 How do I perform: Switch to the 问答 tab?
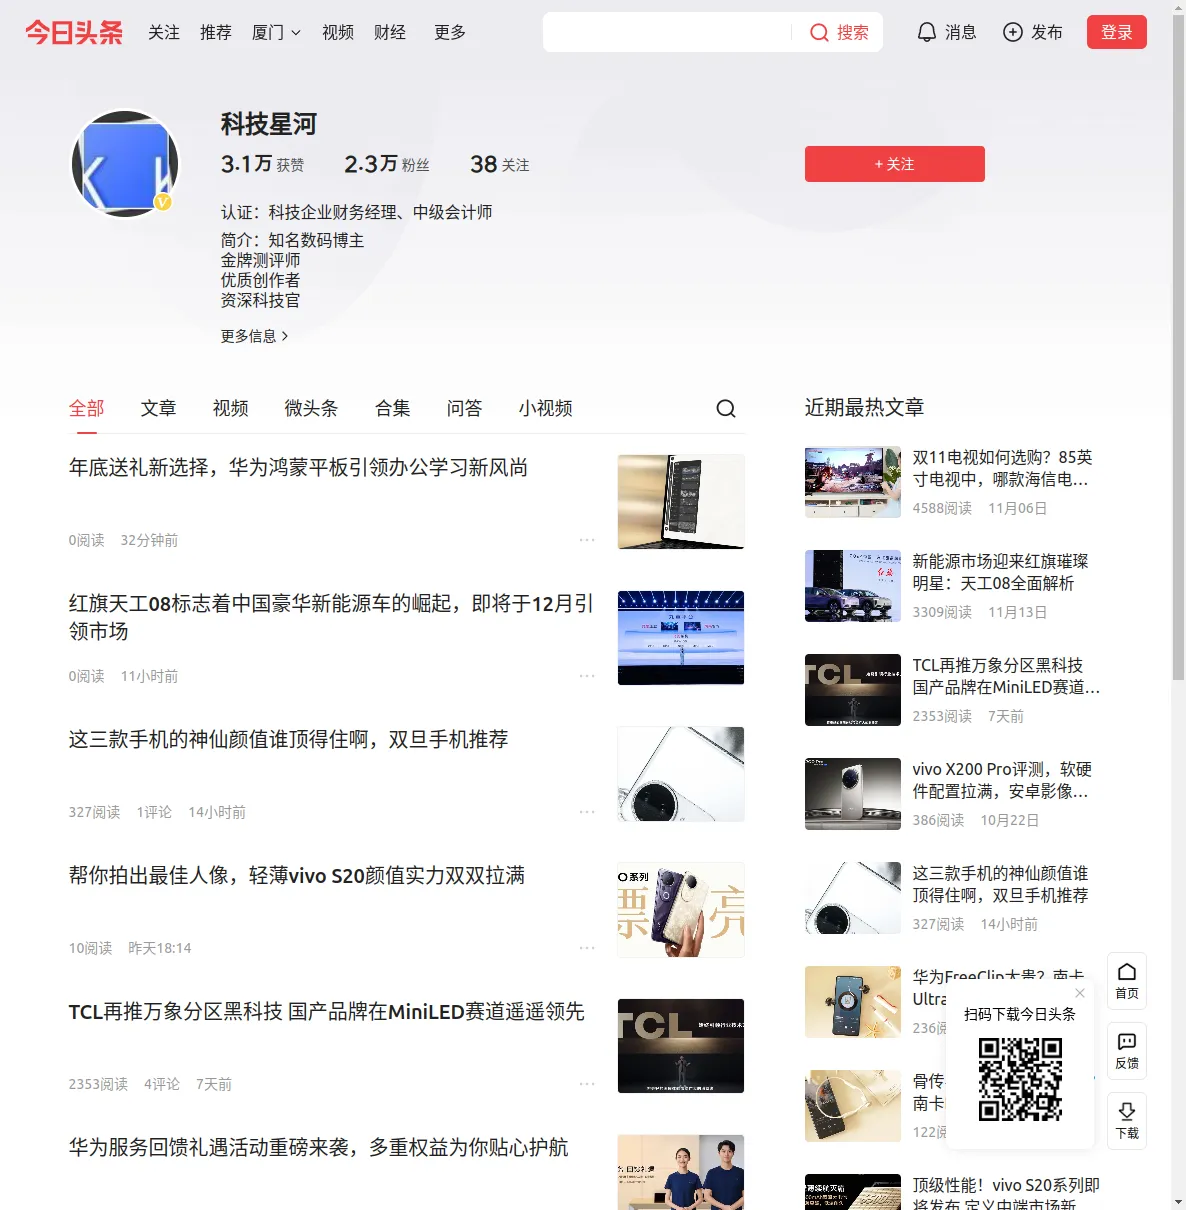point(465,408)
